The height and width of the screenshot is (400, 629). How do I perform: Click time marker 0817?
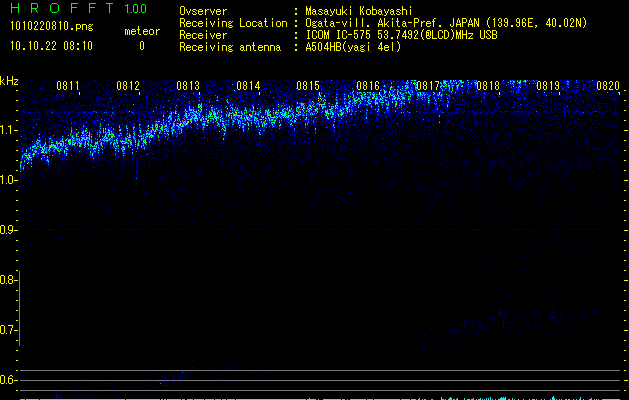point(428,86)
